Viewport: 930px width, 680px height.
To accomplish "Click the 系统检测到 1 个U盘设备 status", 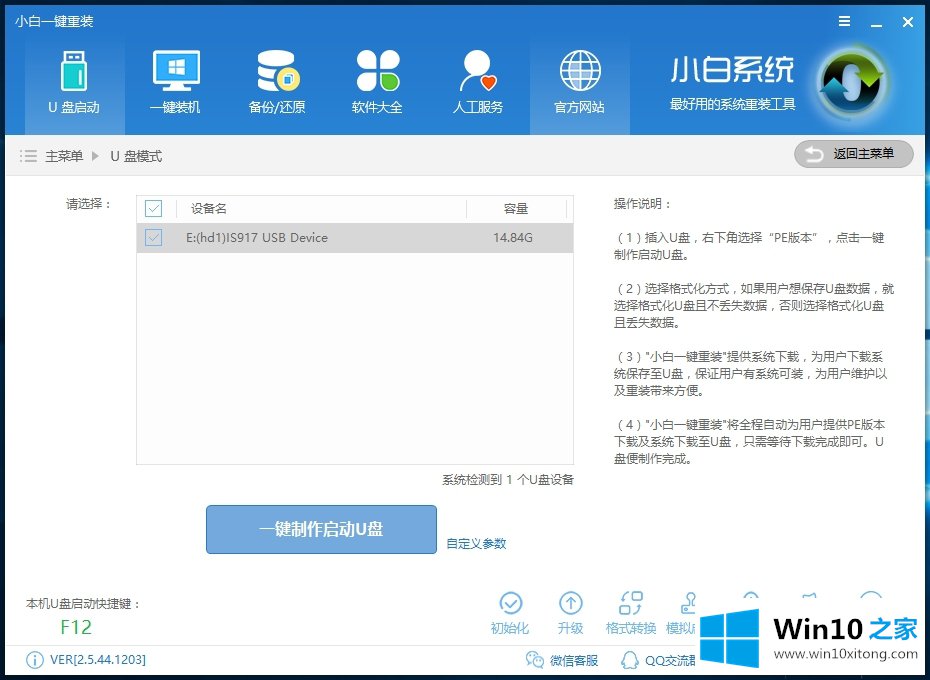I will point(508,479).
